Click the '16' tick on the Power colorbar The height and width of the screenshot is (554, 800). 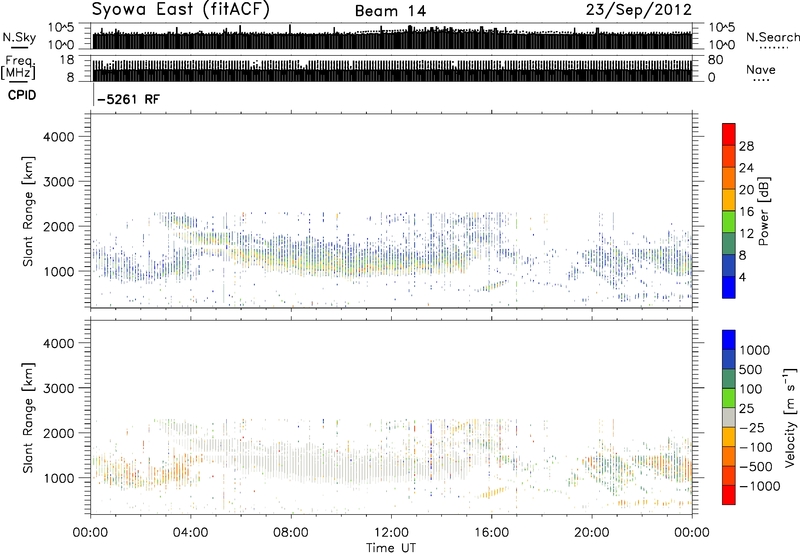[x=746, y=212]
